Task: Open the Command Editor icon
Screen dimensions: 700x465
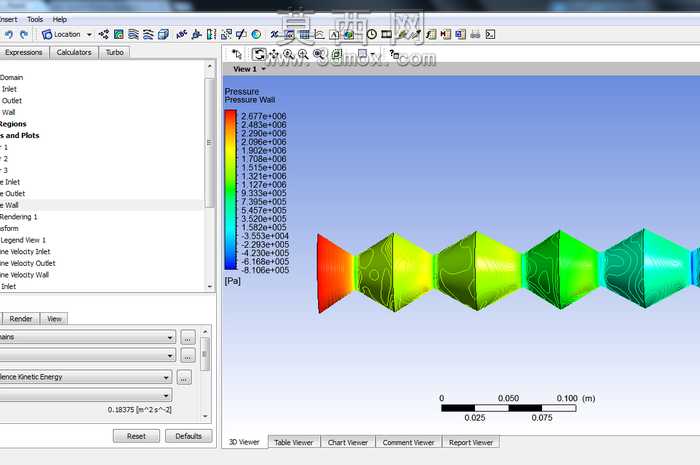Action: (x=490, y=34)
